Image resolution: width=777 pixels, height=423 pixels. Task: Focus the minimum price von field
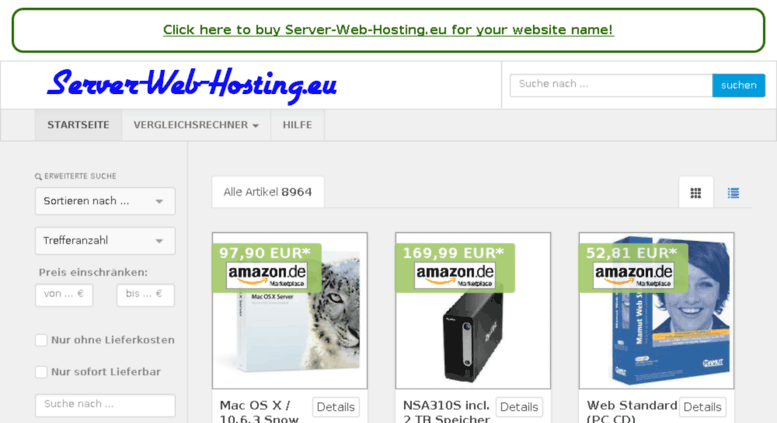point(64,295)
